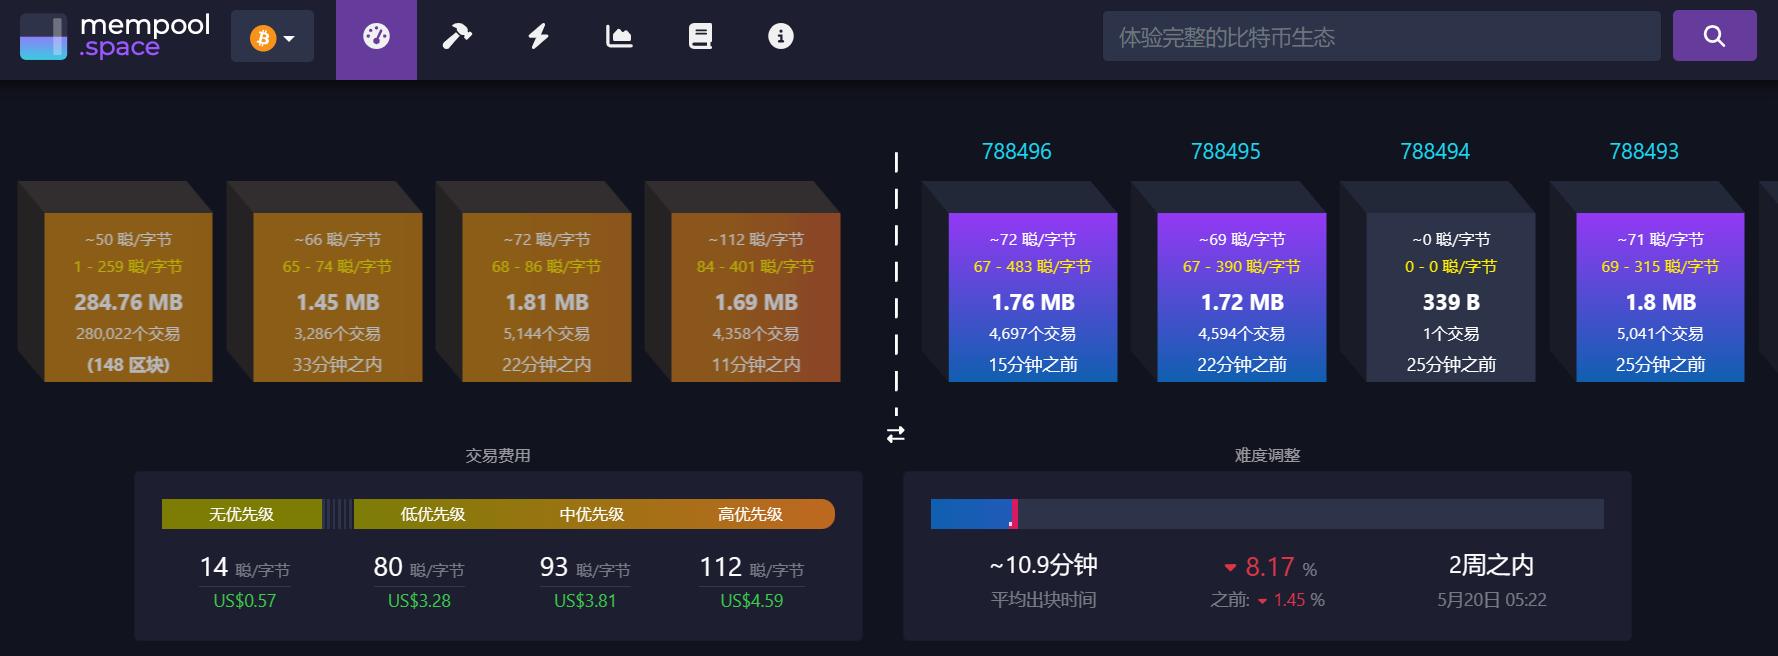Click the no priority fee bar segment
Image resolution: width=1778 pixels, height=656 pixels.
point(241,514)
